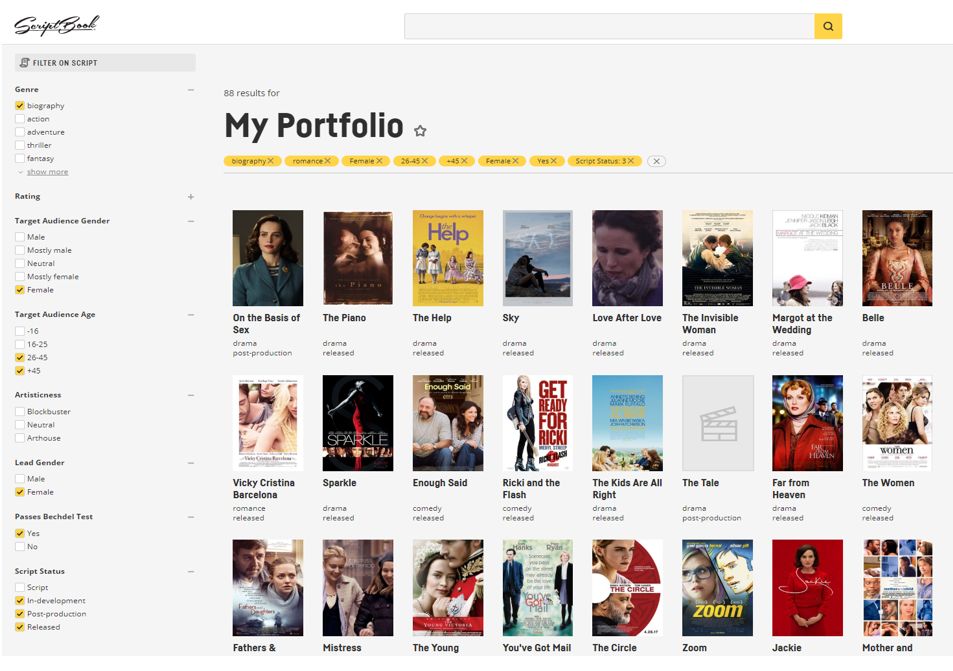Enable the action genre checkbox
Viewport: 953px width, 671px height.
[20, 119]
